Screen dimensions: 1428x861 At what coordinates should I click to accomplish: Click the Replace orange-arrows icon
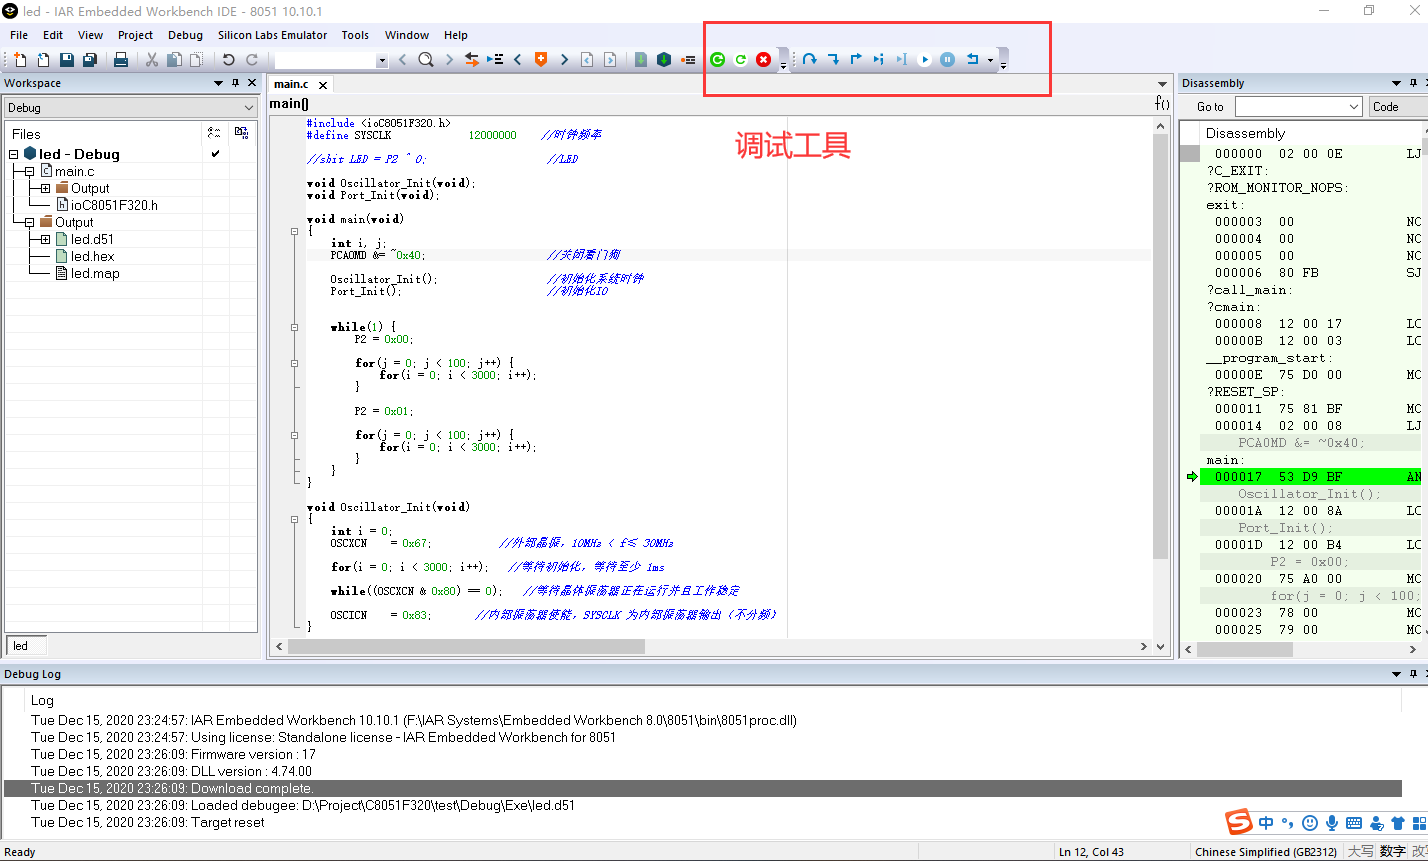pyautogui.click(x=472, y=60)
